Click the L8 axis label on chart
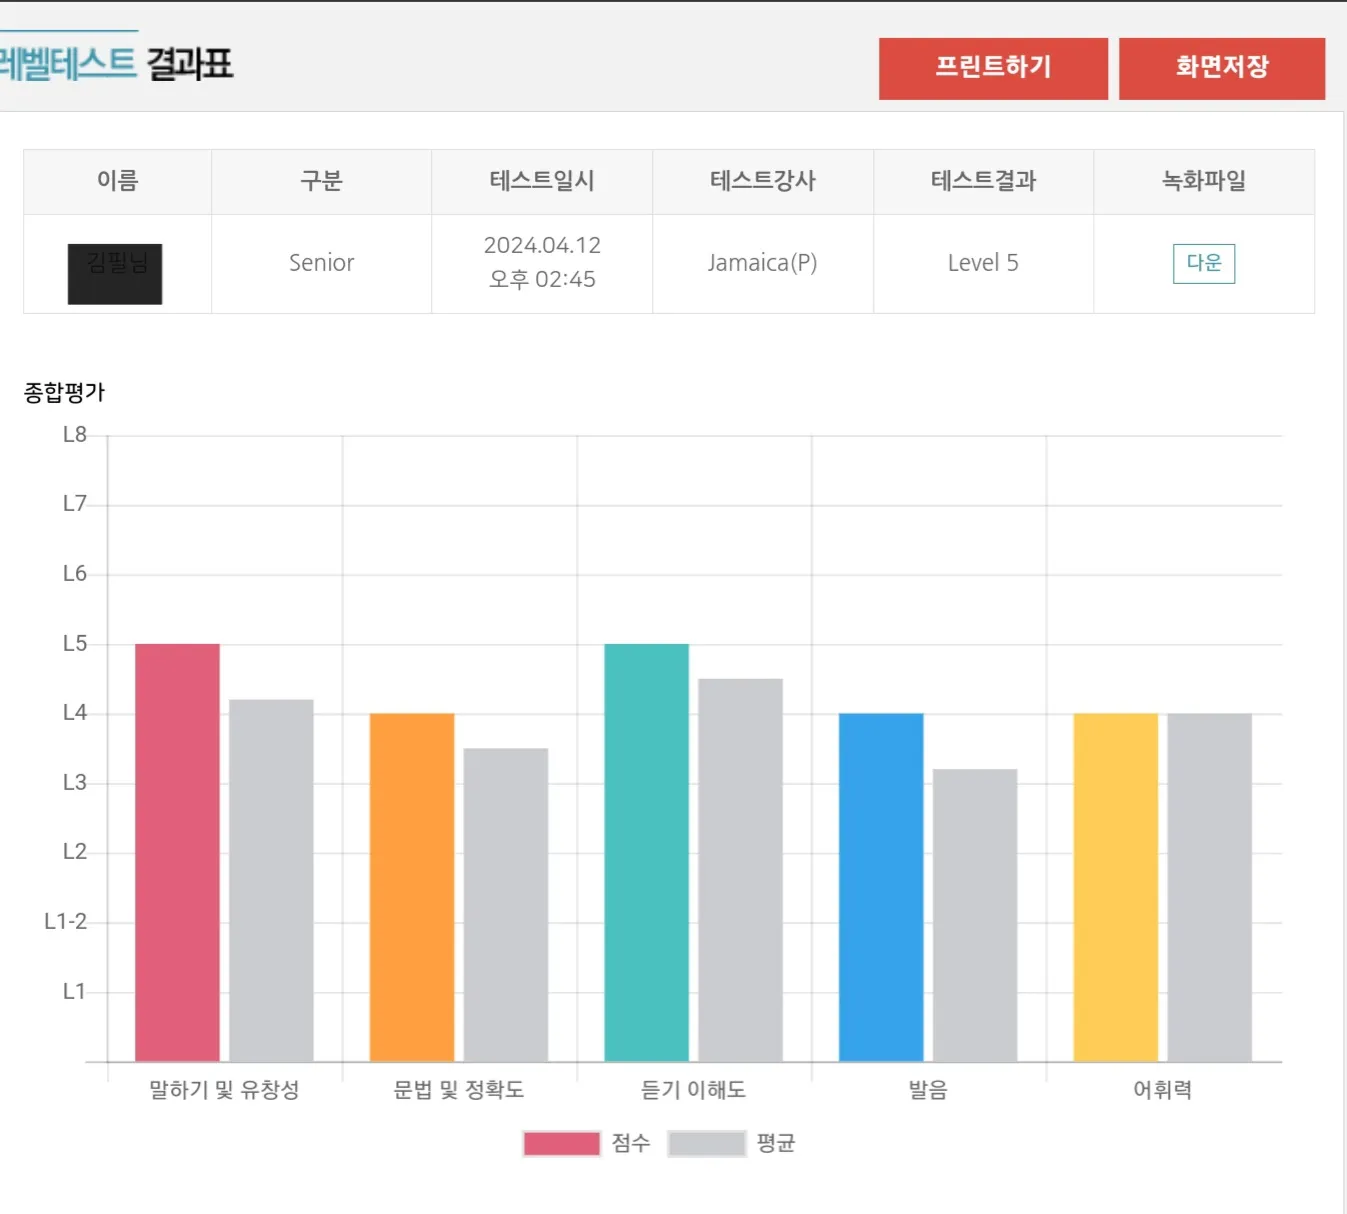1347x1214 pixels. click(x=72, y=434)
